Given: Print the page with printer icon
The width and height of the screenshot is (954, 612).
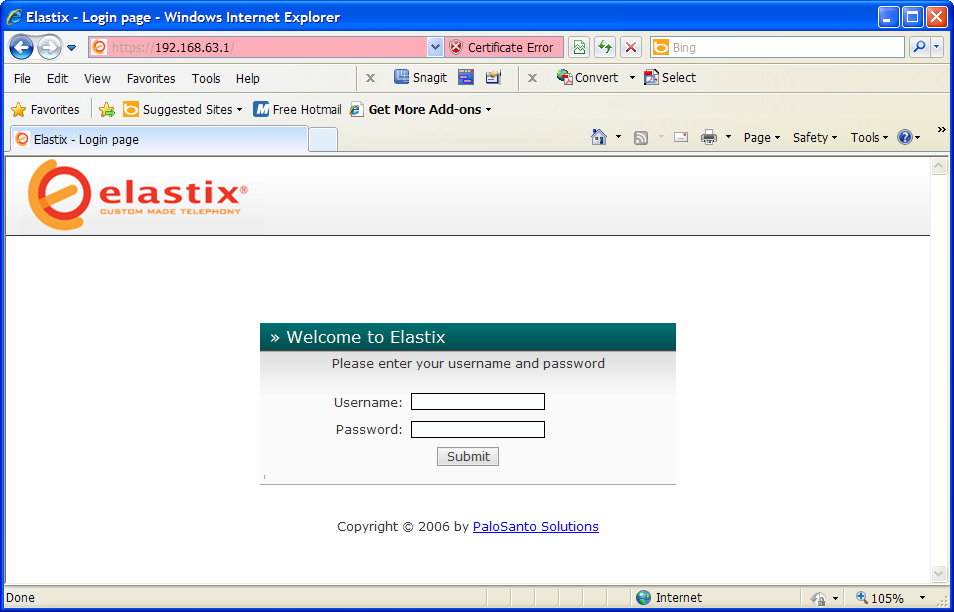Looking at the screenshot, I should pos(709,137).
